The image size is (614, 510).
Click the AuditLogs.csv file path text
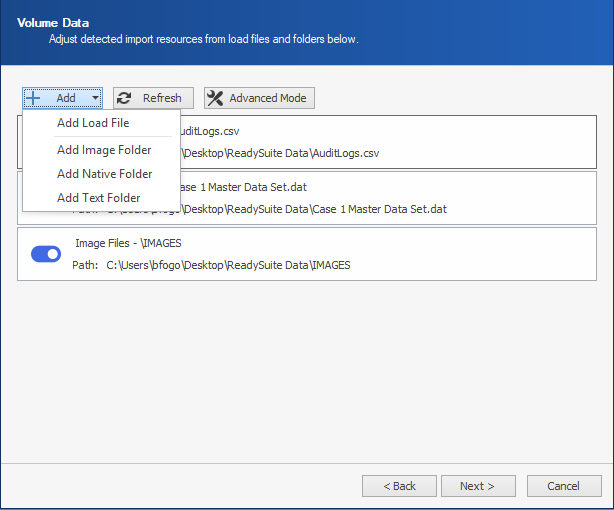pyautogui.click(x=280, y=153)
